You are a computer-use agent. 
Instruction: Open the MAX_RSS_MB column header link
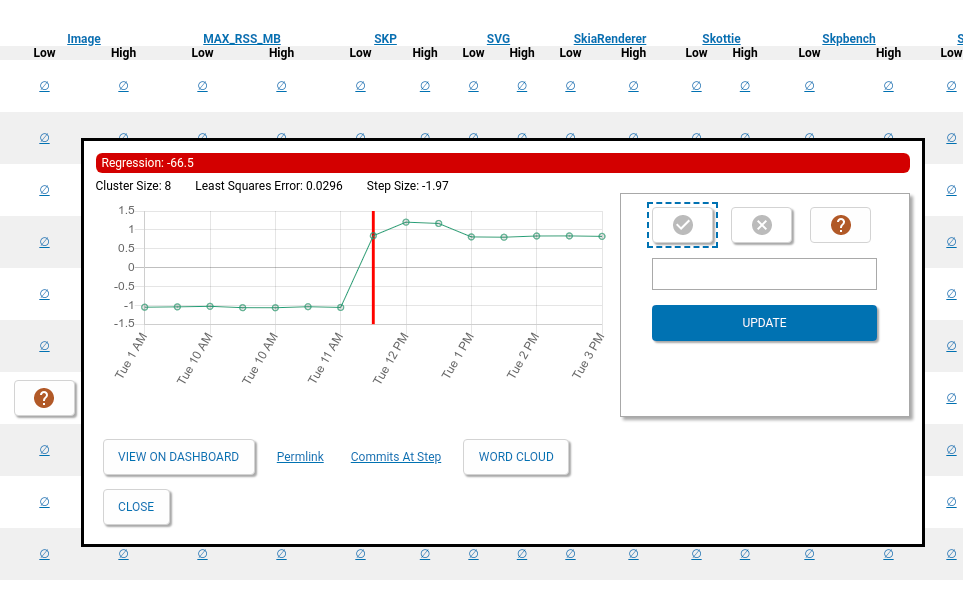(x=242, y=39)
